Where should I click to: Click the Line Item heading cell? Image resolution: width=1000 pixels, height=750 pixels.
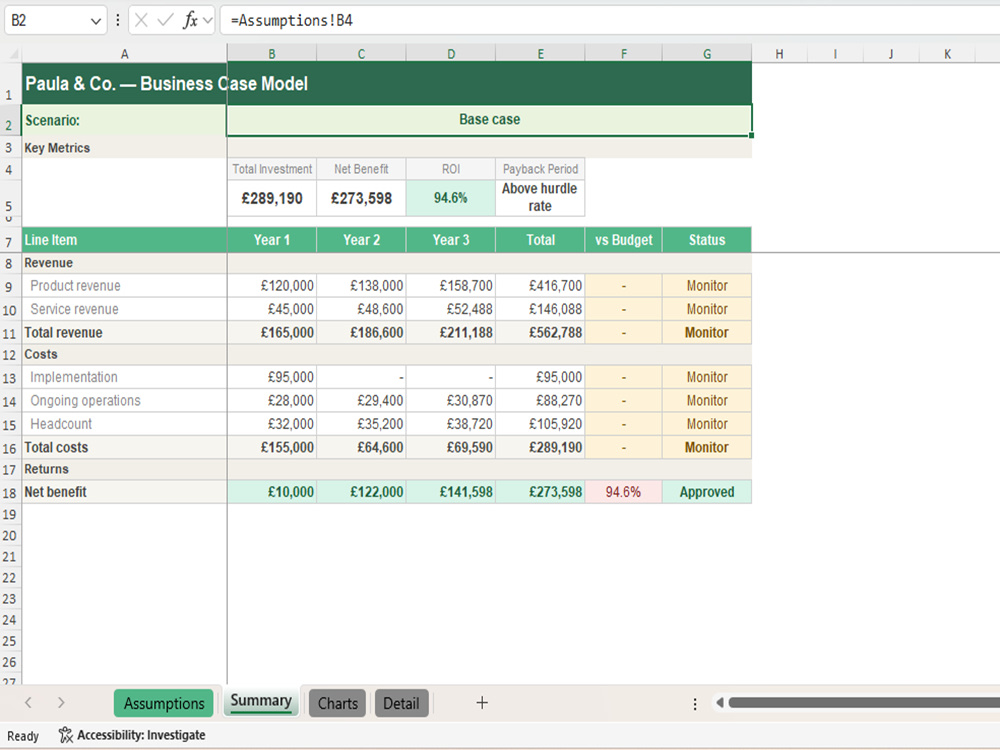pos(124,240)
